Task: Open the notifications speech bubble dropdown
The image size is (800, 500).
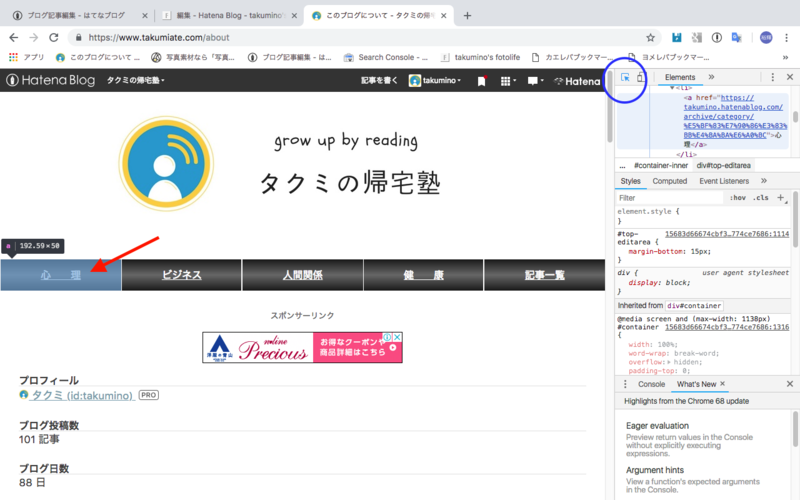Action: pos(535,81)
